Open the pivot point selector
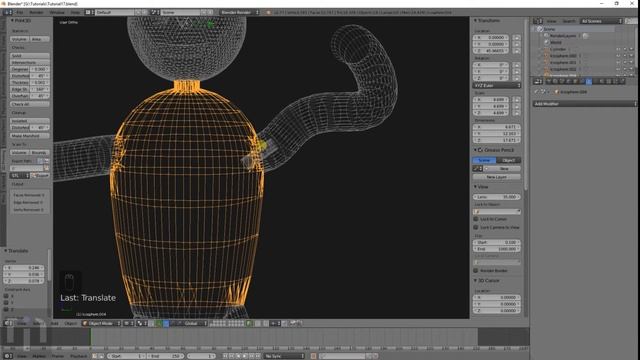 pyautogui.click(x=142, y=323)
